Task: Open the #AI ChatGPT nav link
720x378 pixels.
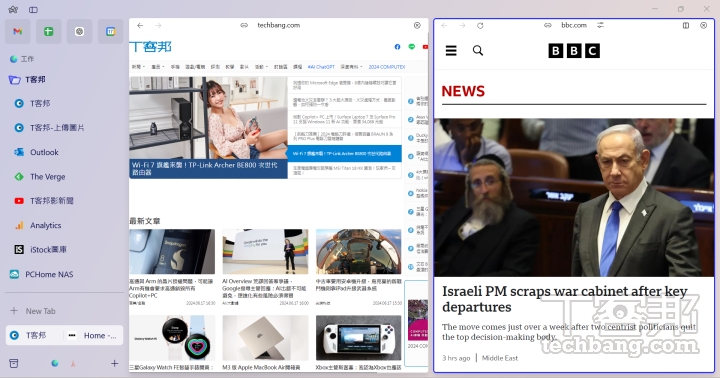Action: (x=321, y=67)
